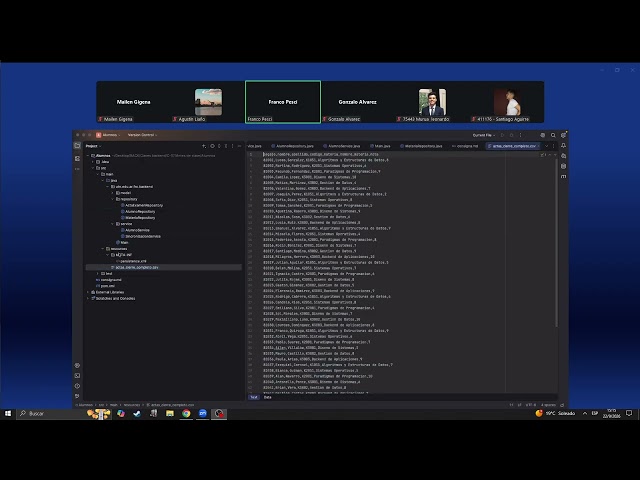Open the Current File run configuration dropdown

(x=484, y=135)
